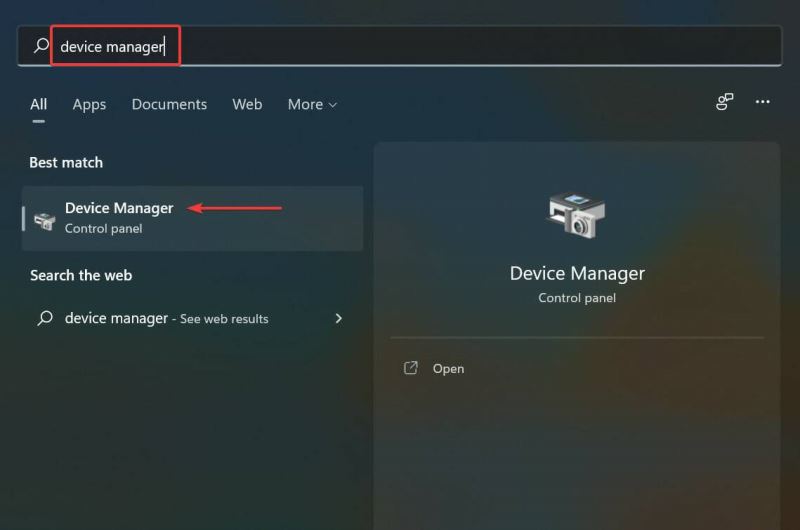800x530 pixels.
Task: Click the magnifier icon in the search box
Action: pos(40,46)
